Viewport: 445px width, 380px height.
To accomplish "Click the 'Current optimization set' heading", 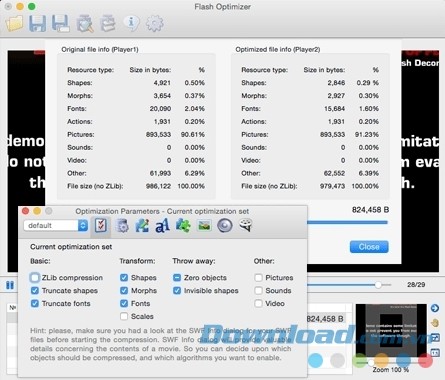I will pyautogui.click(x=71, y=247).
